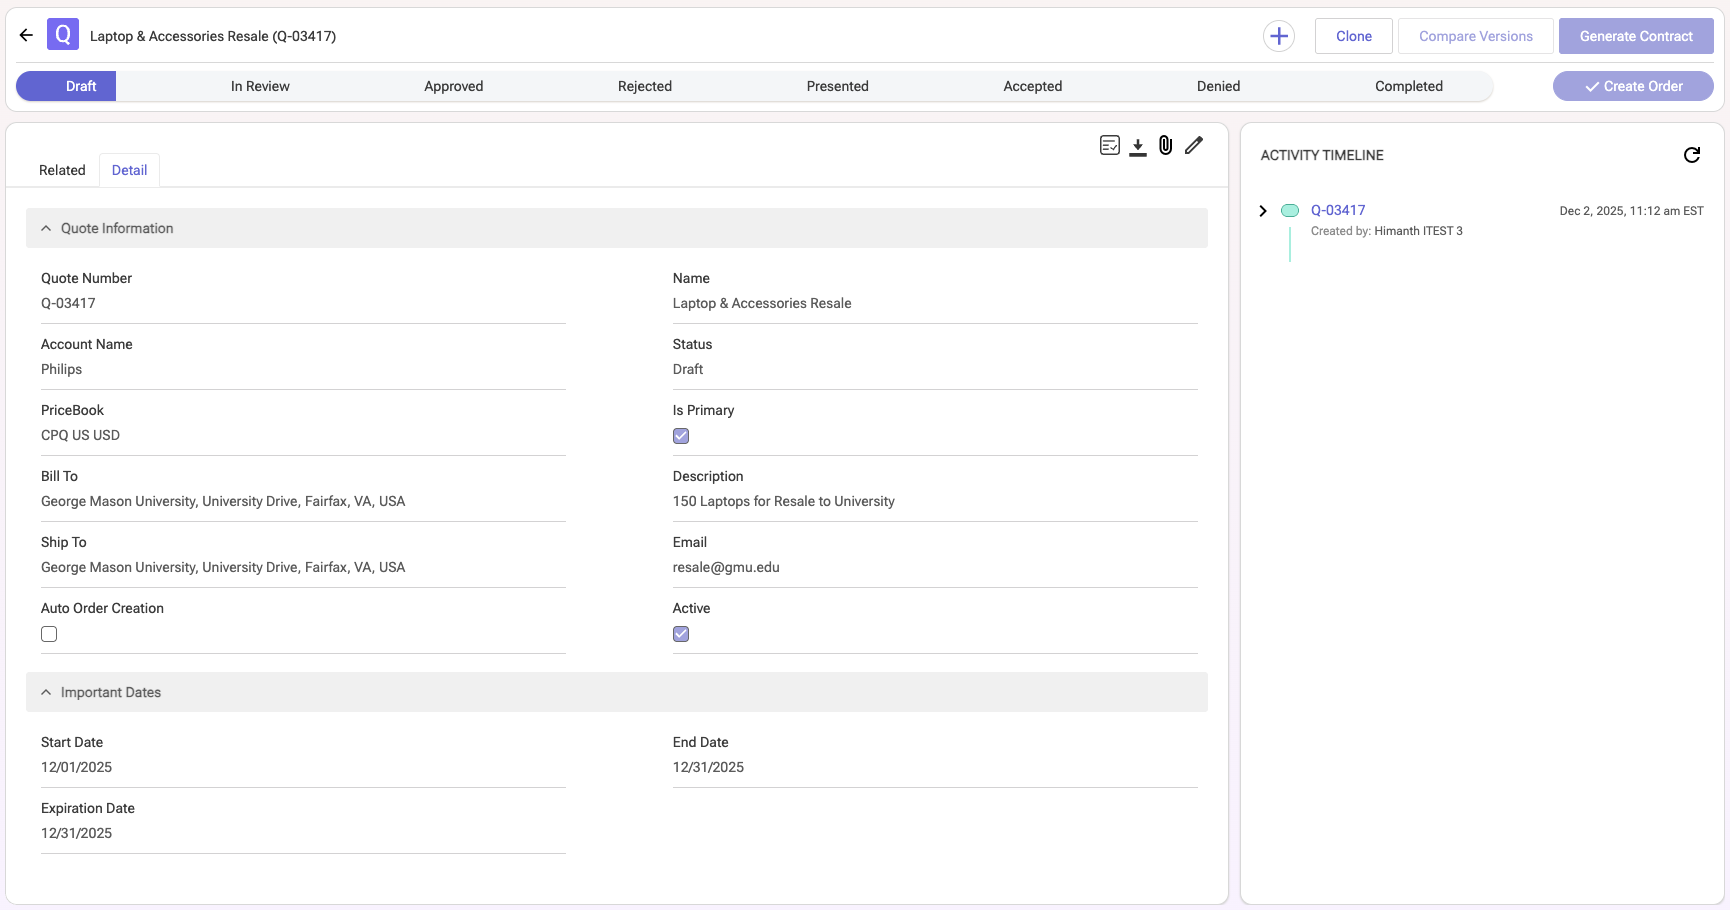Uncheck the Is Primary checkbox
The width and height of the screenshot is (1730, 910).
pos(681,436)
